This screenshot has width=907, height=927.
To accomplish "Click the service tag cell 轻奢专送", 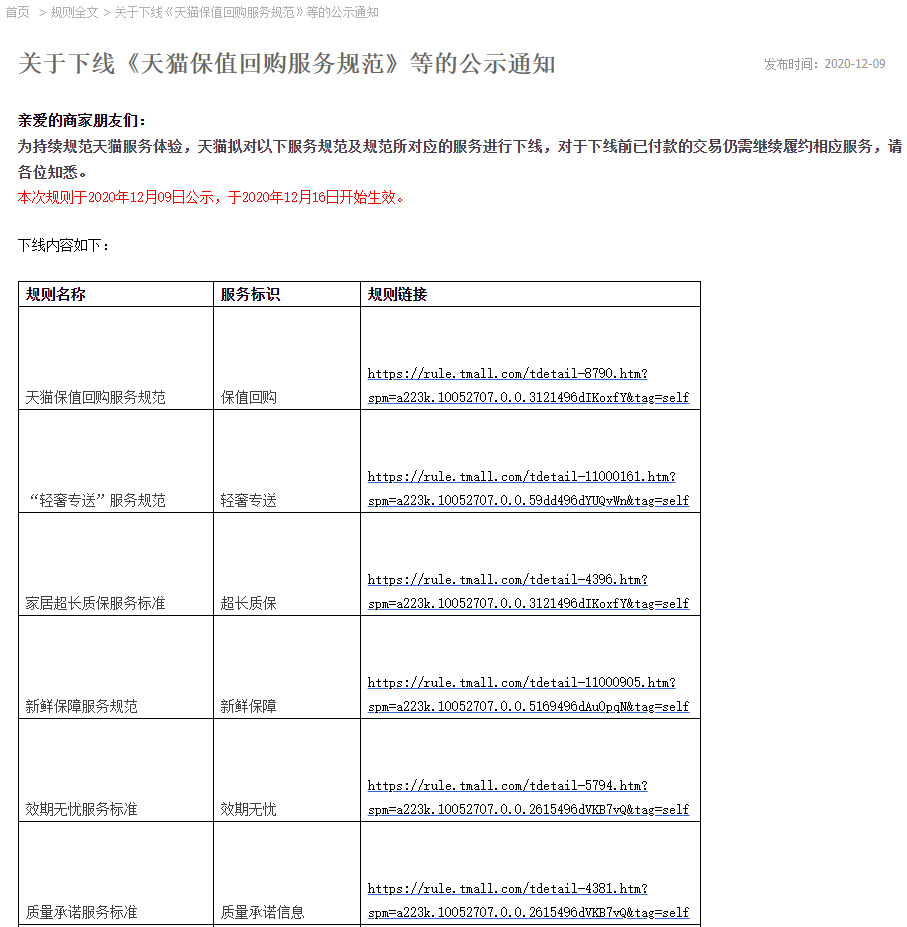I will [248, 500].
